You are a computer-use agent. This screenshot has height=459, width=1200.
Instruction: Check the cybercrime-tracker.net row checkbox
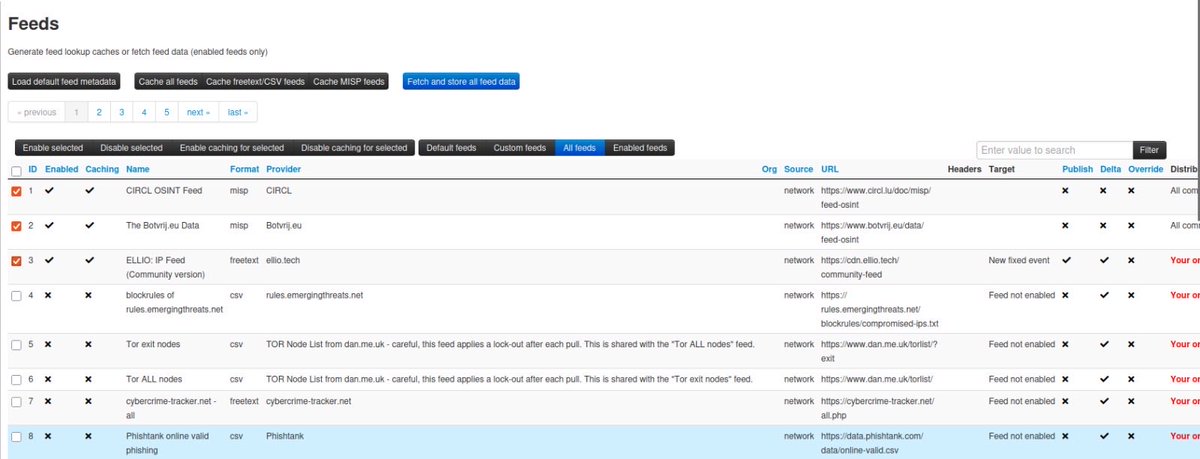point(16,401)
